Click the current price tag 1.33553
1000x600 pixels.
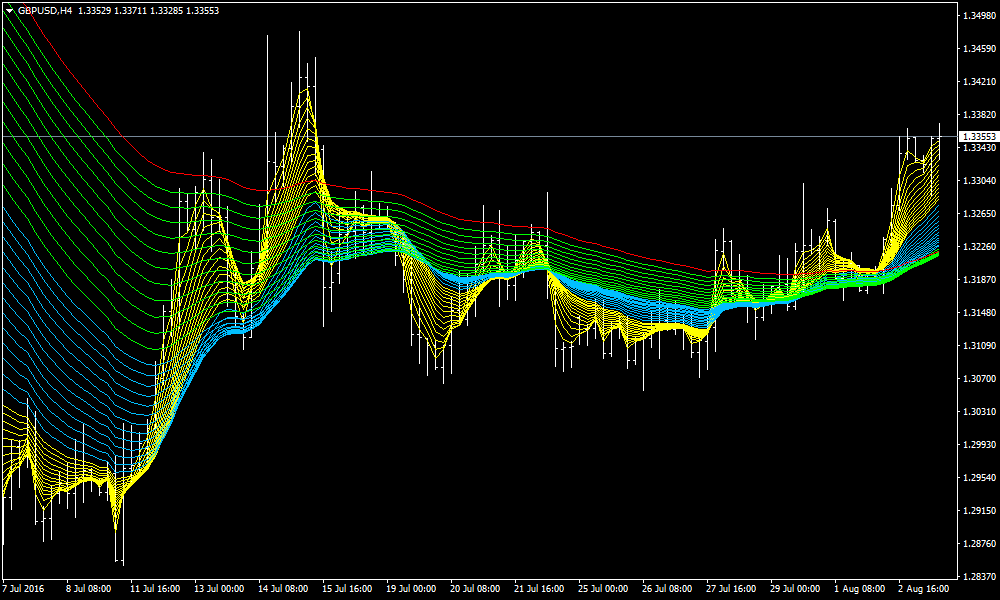click(x=978, y=136)
